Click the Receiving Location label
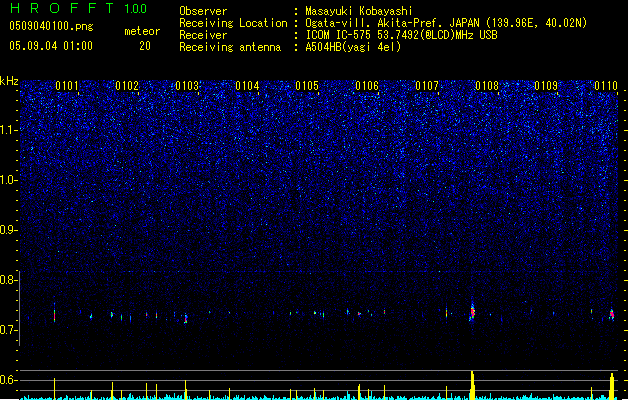This screenshot has width=629, height=400. click(233, 23)
